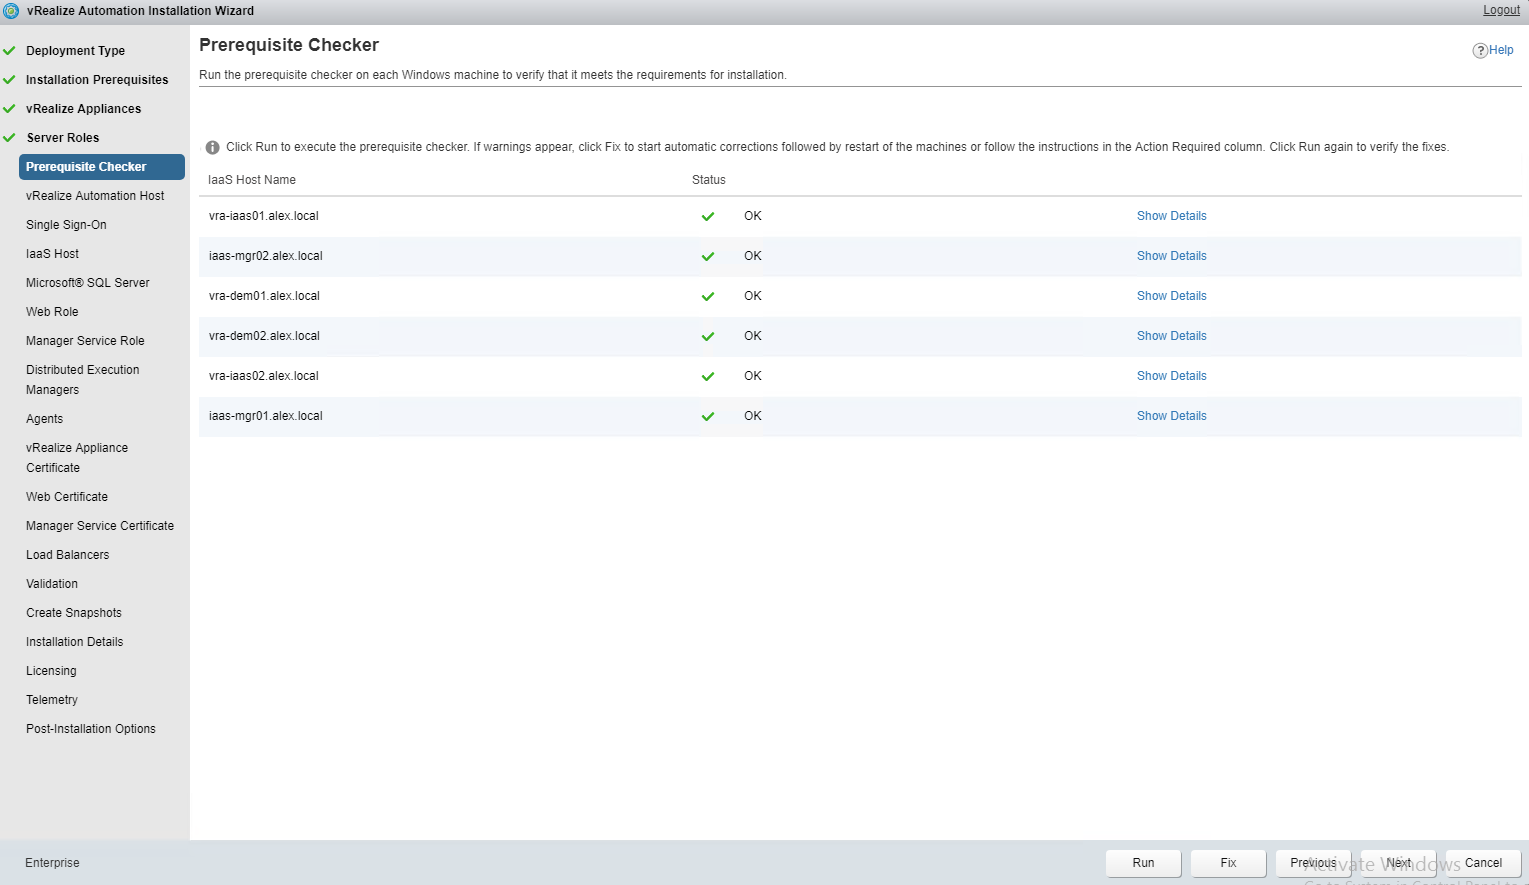Click the info icon beside the instructions
1529x885 pixels.
coord(212,147)
